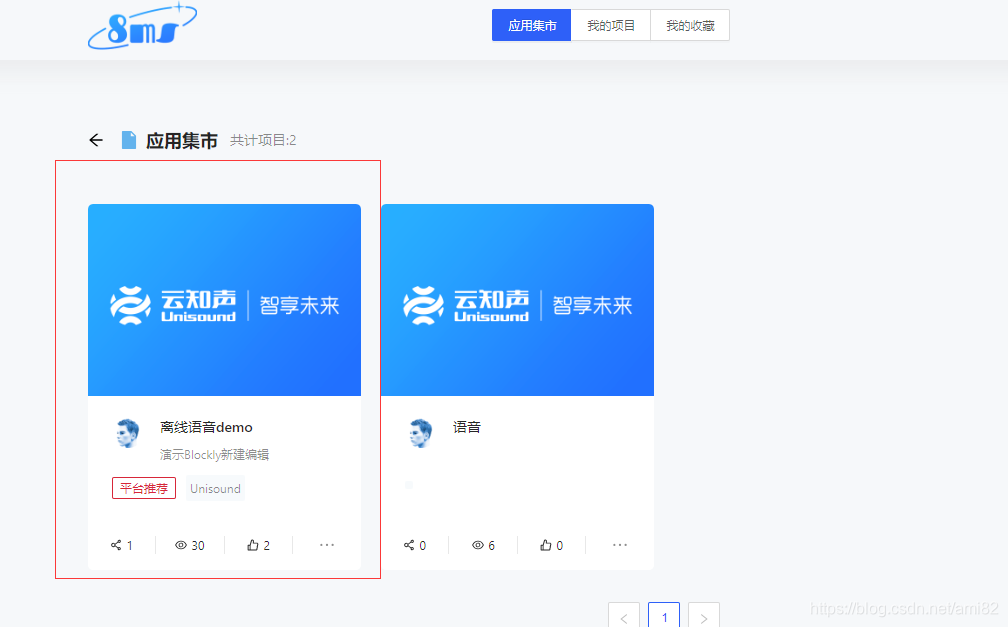Screen dimensions: 1008x627
Task: Open the more options menu on 离线语音demo
Action: 327,545
